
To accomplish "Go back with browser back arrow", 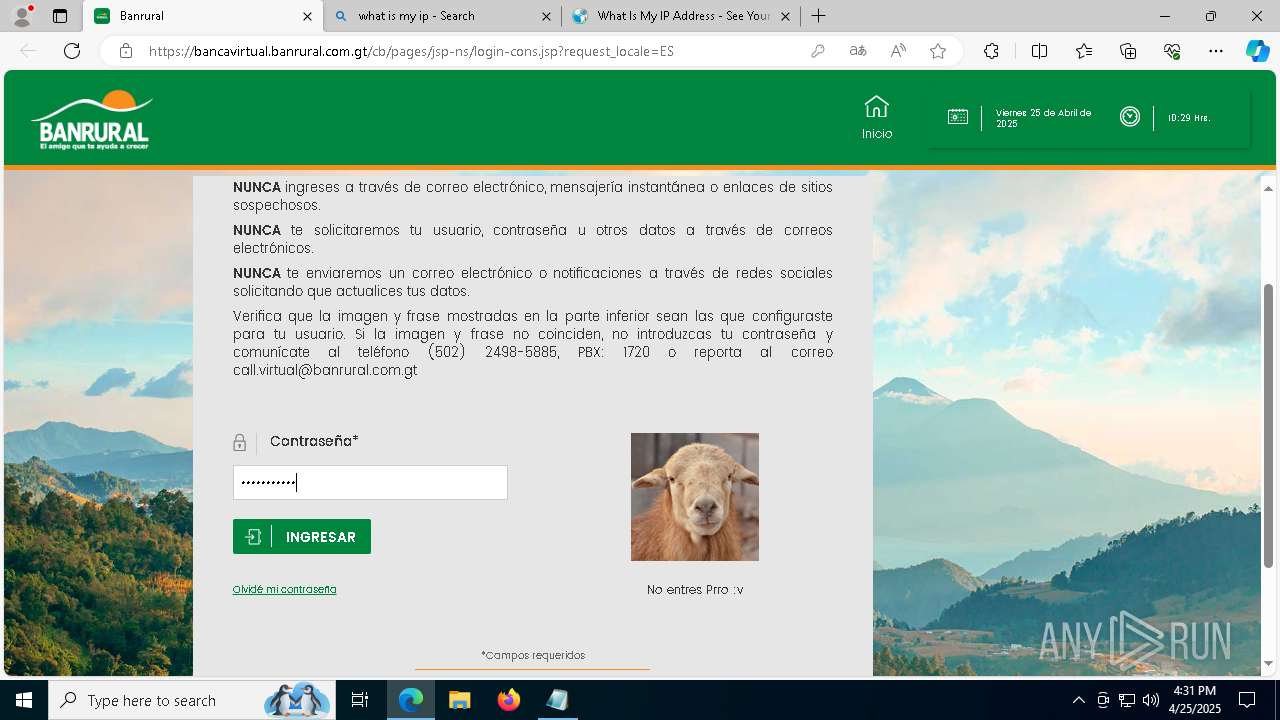I will coord(28,51).
